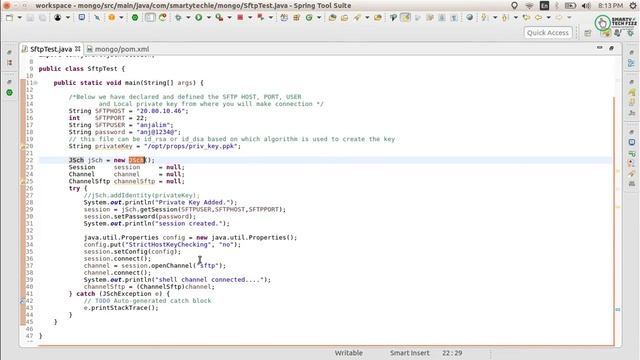The image size is (640, 360).
Task: Click the Next Annotation arrow icon
Action: pyautogui.click(x=484, y=18)
